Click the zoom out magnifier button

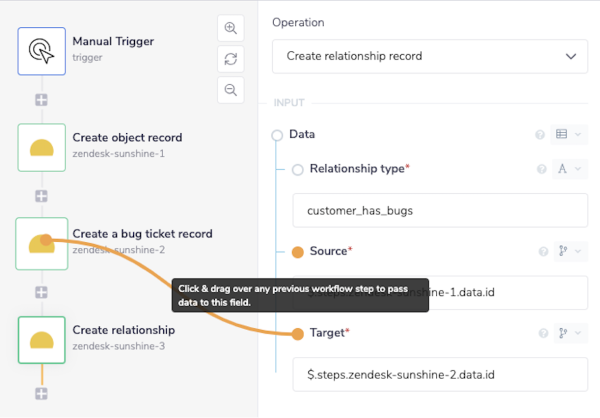click(x=231, y=90)
